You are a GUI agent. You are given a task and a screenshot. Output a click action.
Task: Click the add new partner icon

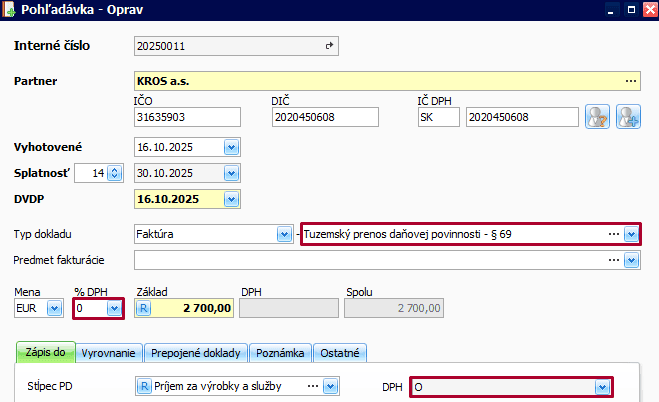coord(627,117)
